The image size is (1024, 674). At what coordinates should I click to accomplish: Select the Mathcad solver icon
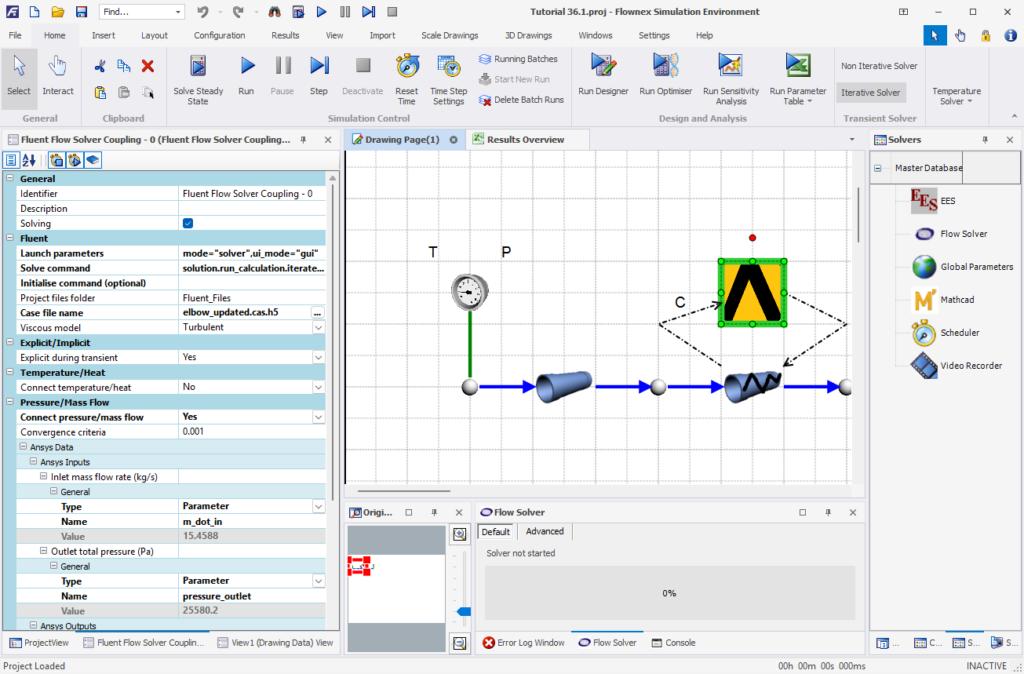point(924,300)
